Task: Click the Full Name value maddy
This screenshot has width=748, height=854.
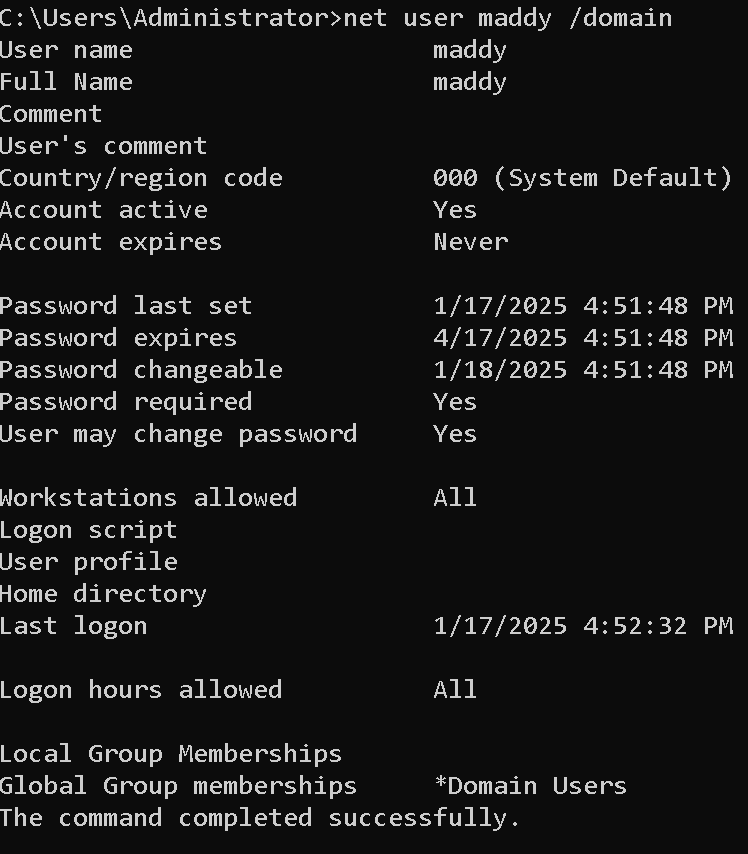Action: tap(470, 83)
